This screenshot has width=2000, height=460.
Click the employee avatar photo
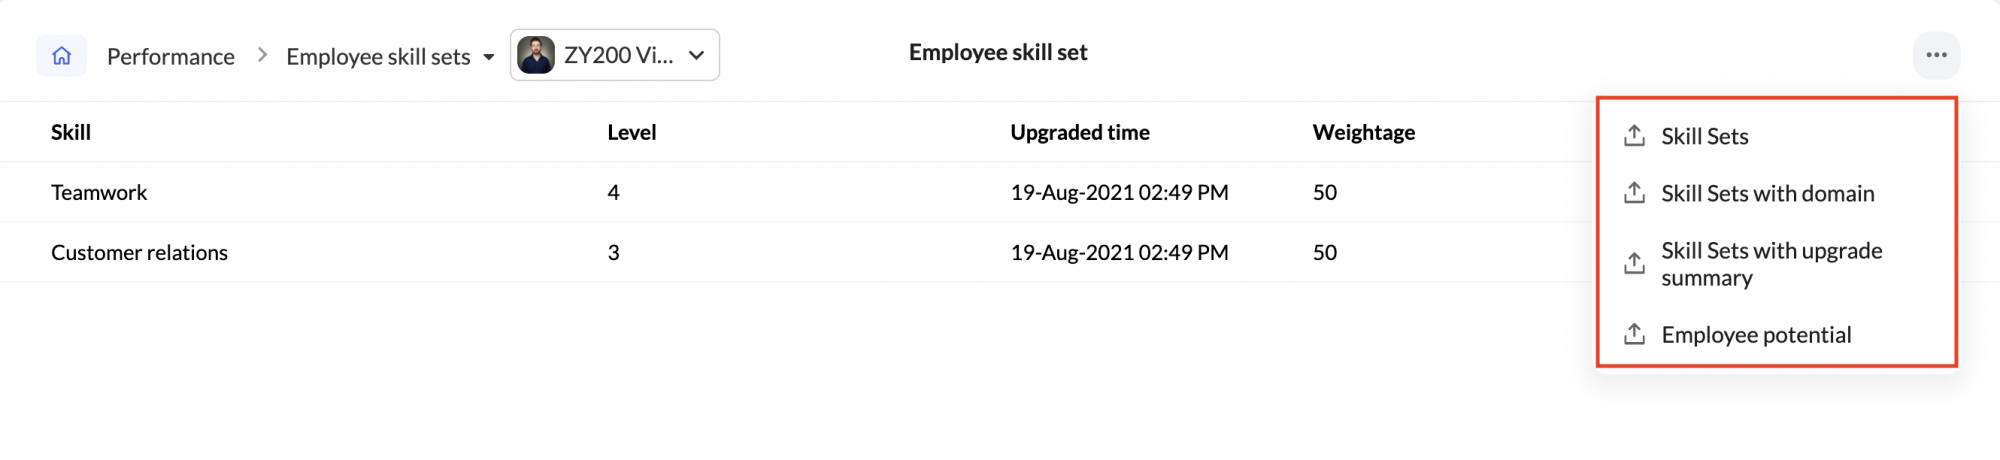click(x=536, y=55)
